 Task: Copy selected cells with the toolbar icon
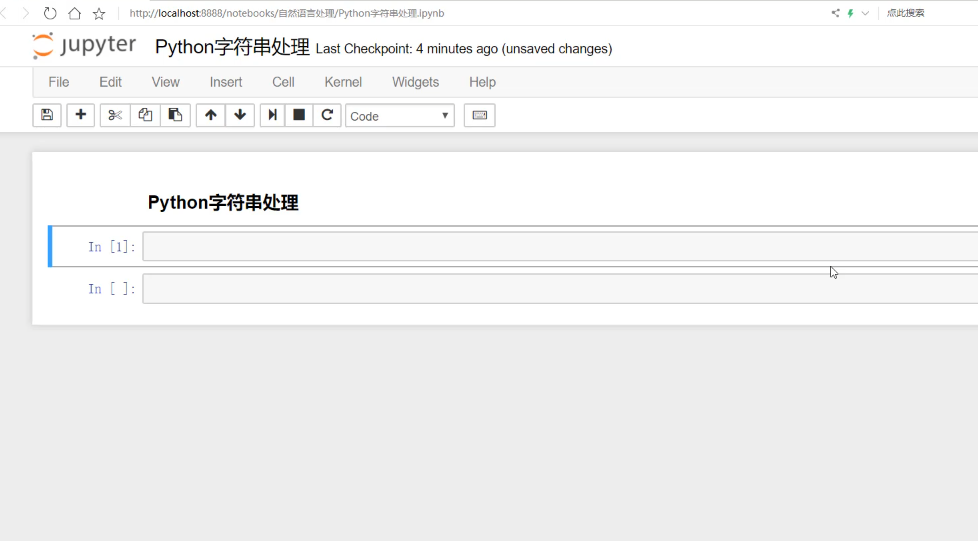pos(145,115)
